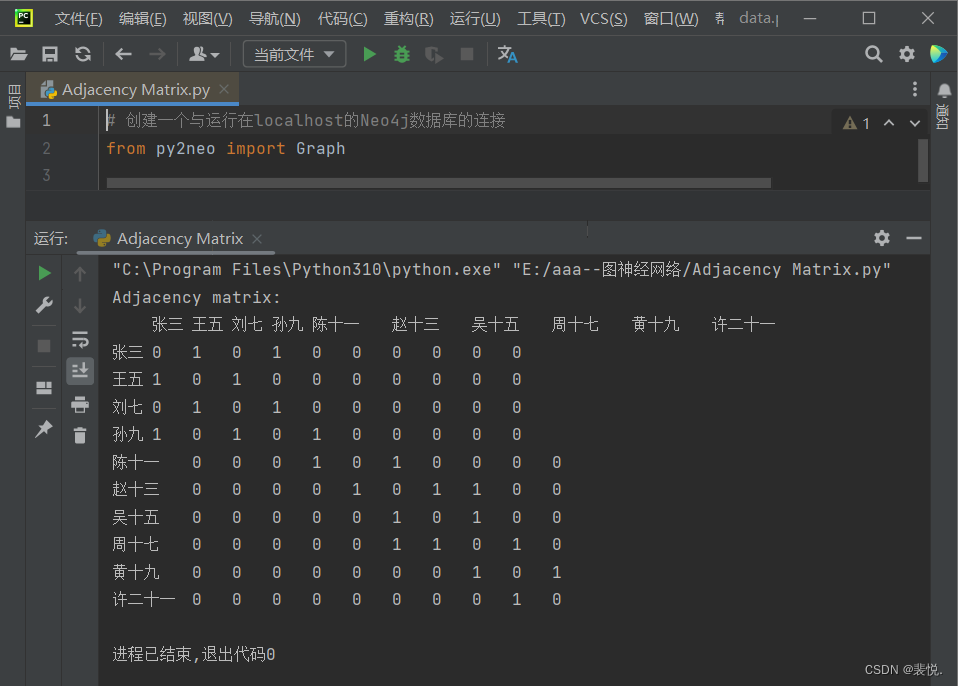Expand the VCS user profile dropdown arrow
Viewport: 958px width, 686px height.
[215, 55]
